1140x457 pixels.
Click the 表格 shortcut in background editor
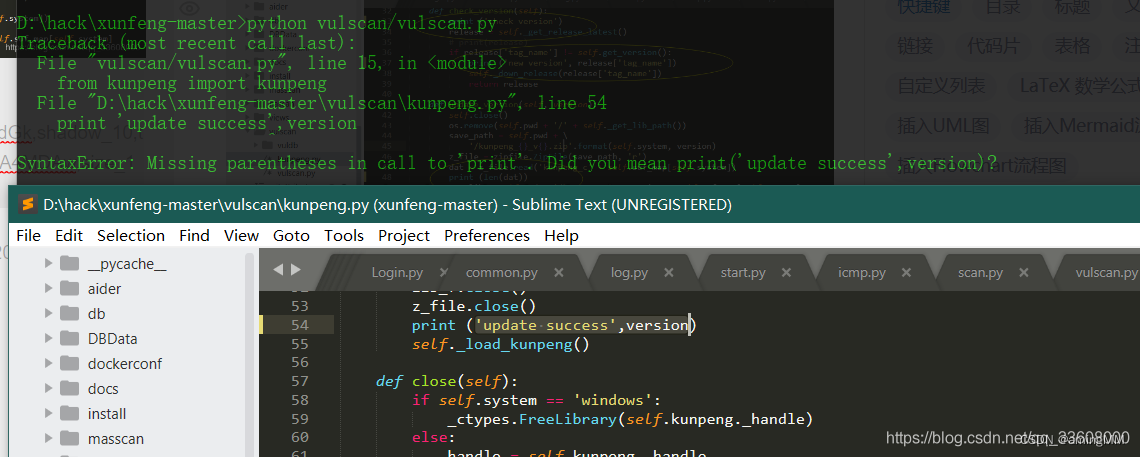click(x=1072, y=46)
